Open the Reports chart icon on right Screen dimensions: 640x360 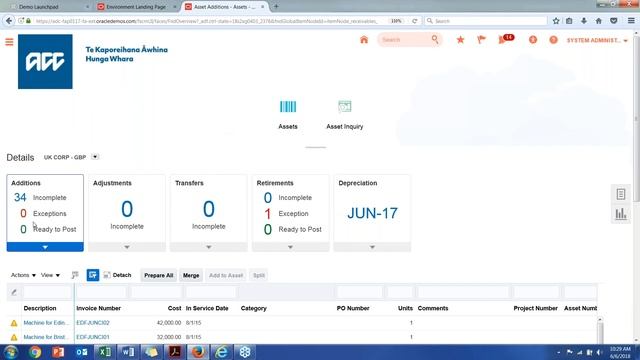pyautogui.click(x=621, y=213)
